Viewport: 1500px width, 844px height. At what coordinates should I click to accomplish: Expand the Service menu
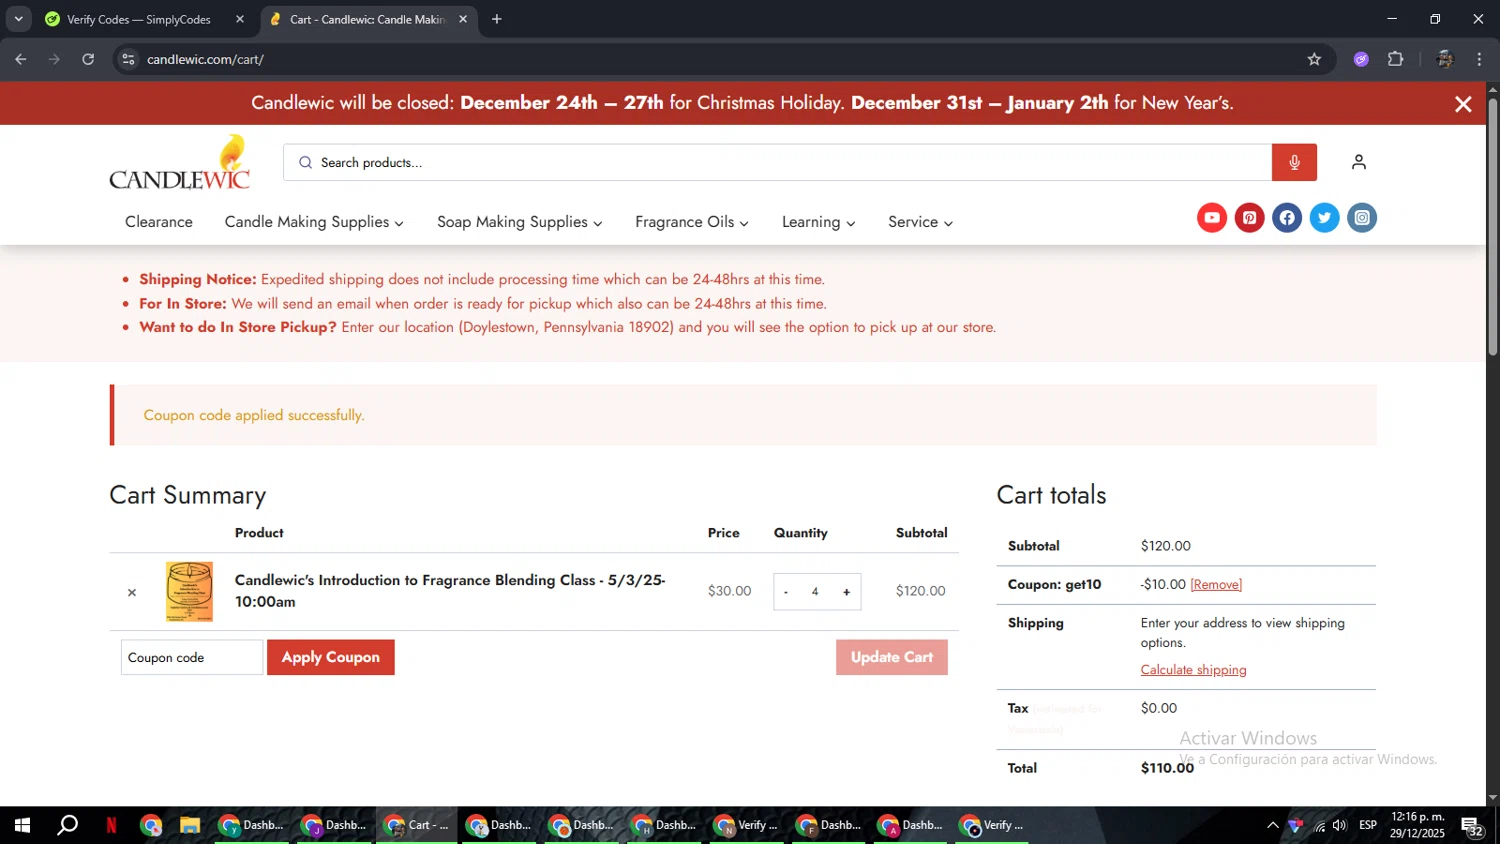(x=920, y=222)
